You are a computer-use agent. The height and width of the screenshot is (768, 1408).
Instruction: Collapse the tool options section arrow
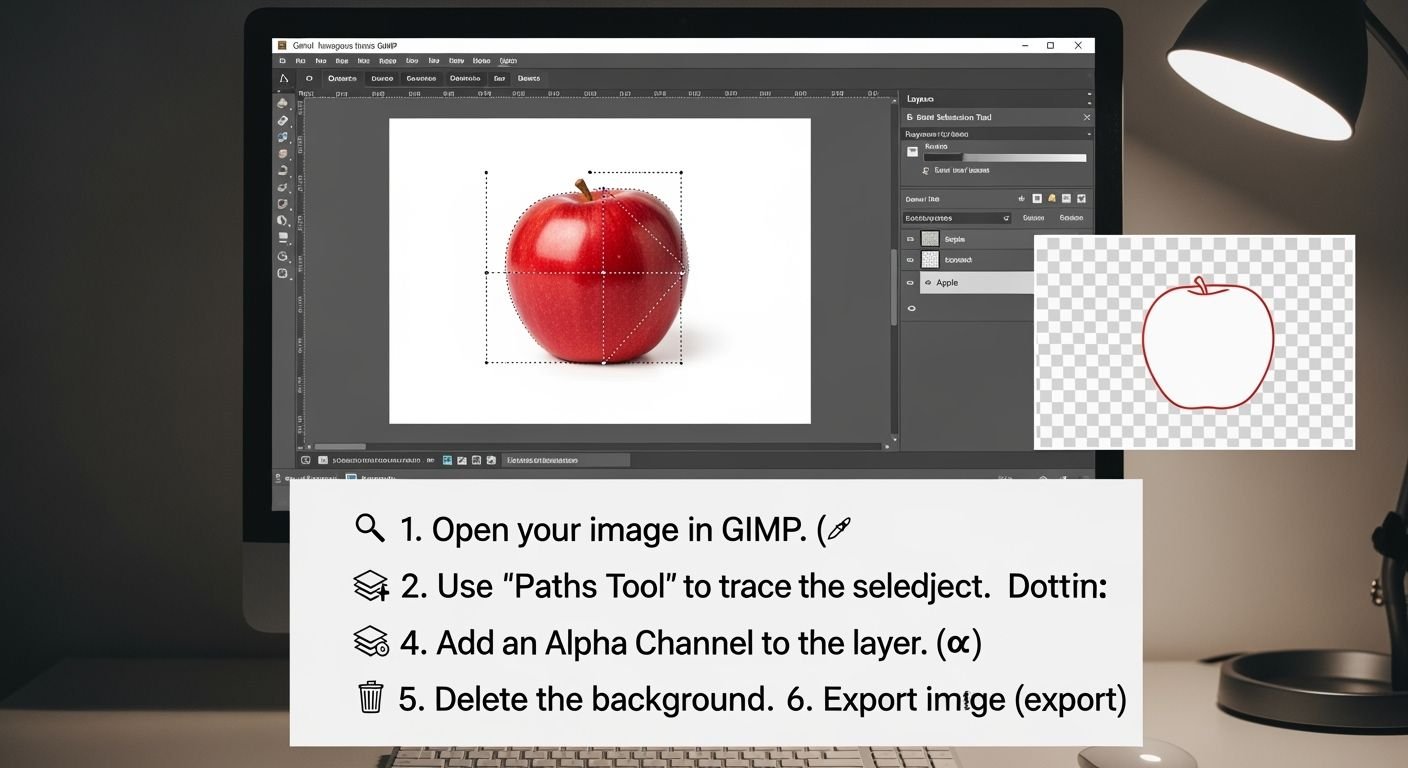coord(1089,134)
